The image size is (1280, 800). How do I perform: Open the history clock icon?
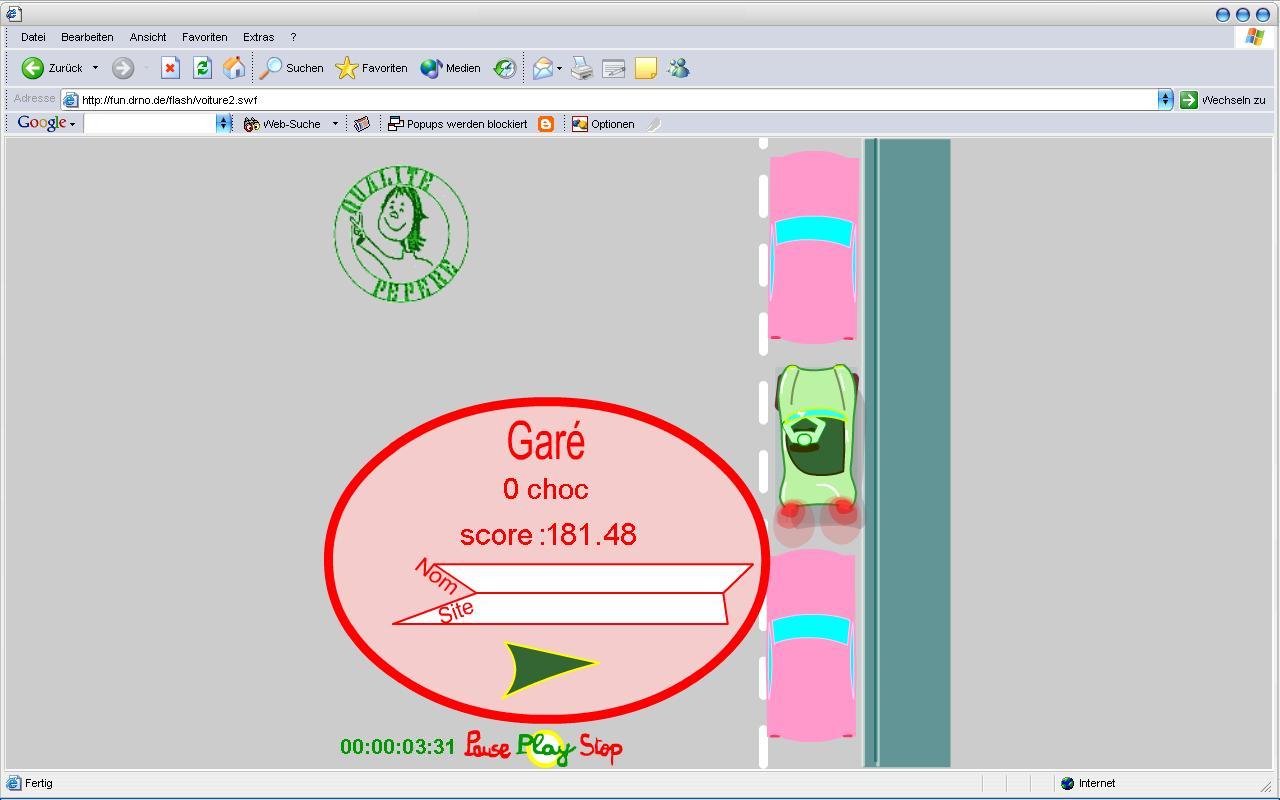[x=505, y=68]
